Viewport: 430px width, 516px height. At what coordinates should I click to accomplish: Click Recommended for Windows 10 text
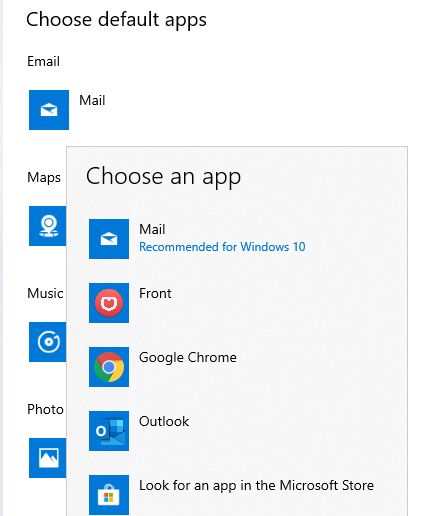(222, 247)
